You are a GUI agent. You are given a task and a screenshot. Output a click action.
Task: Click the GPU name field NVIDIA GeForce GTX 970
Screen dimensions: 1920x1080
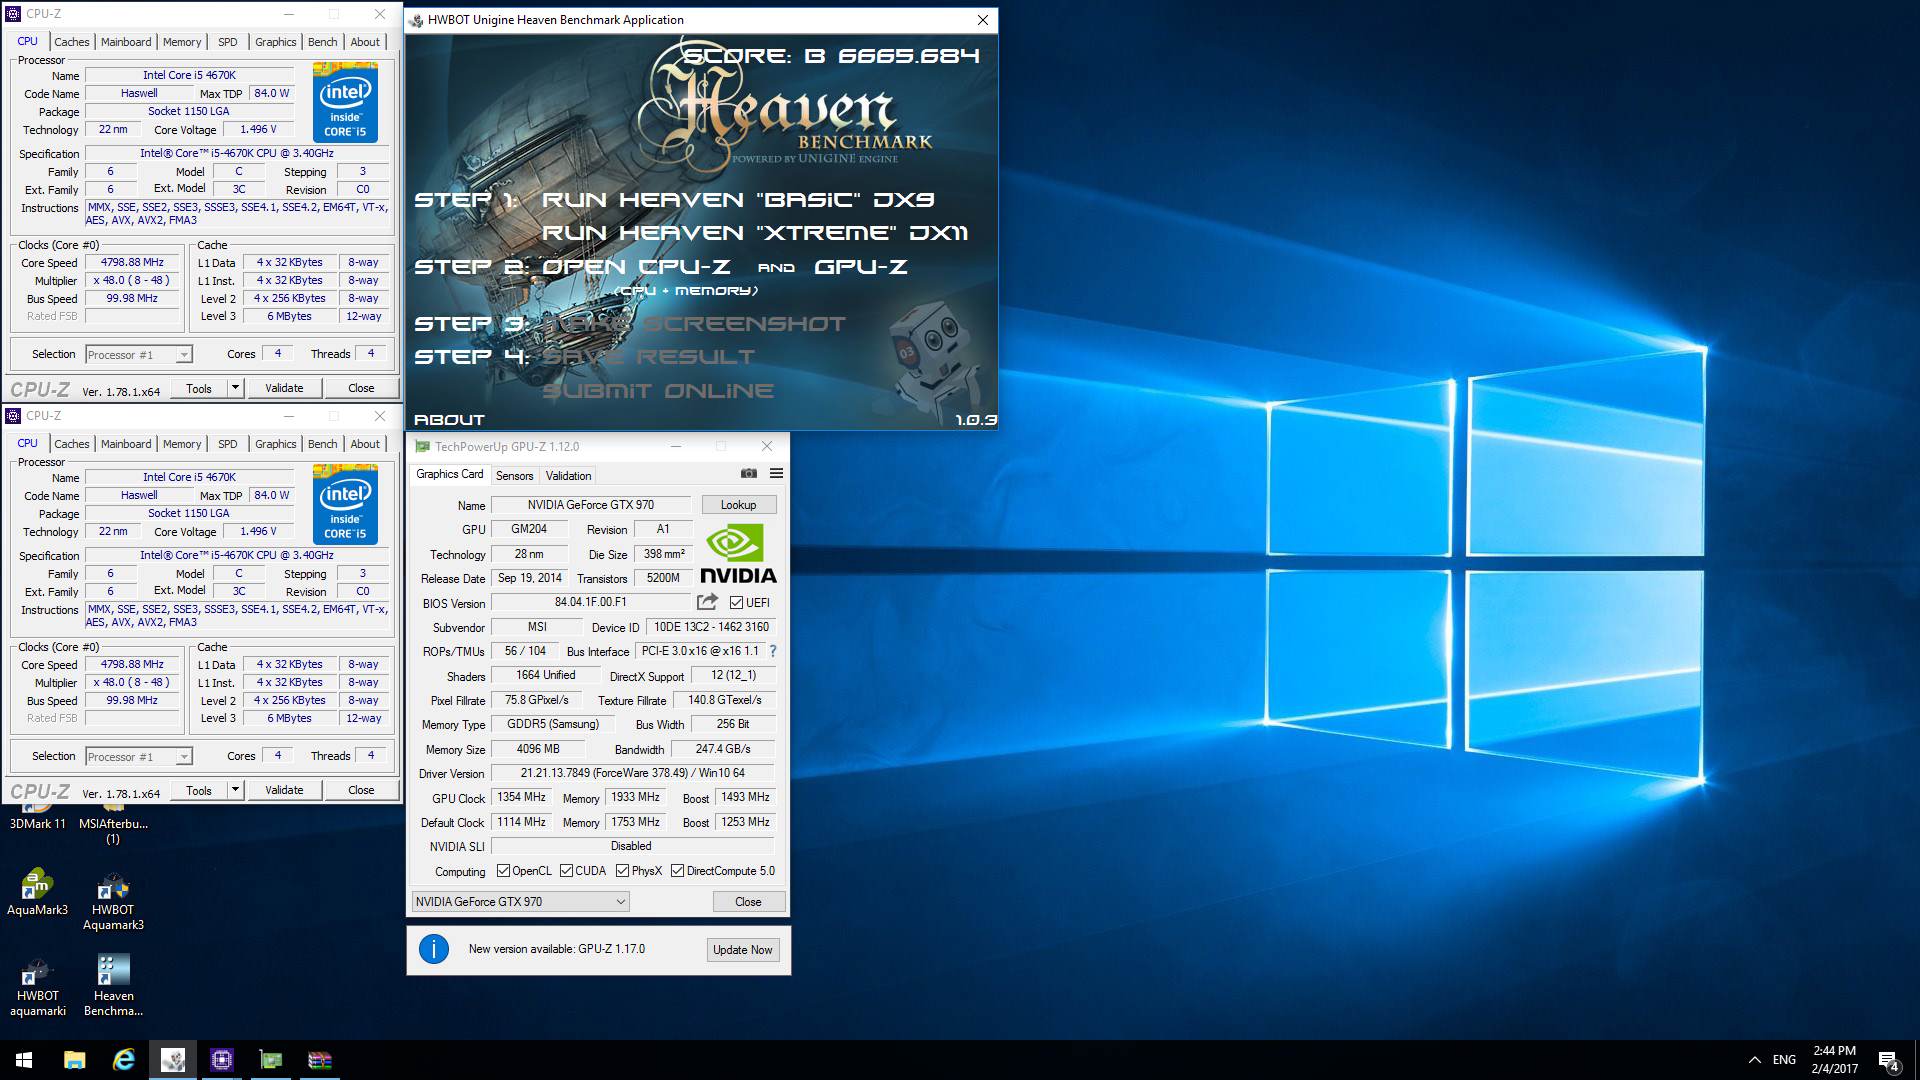[590, 505]
